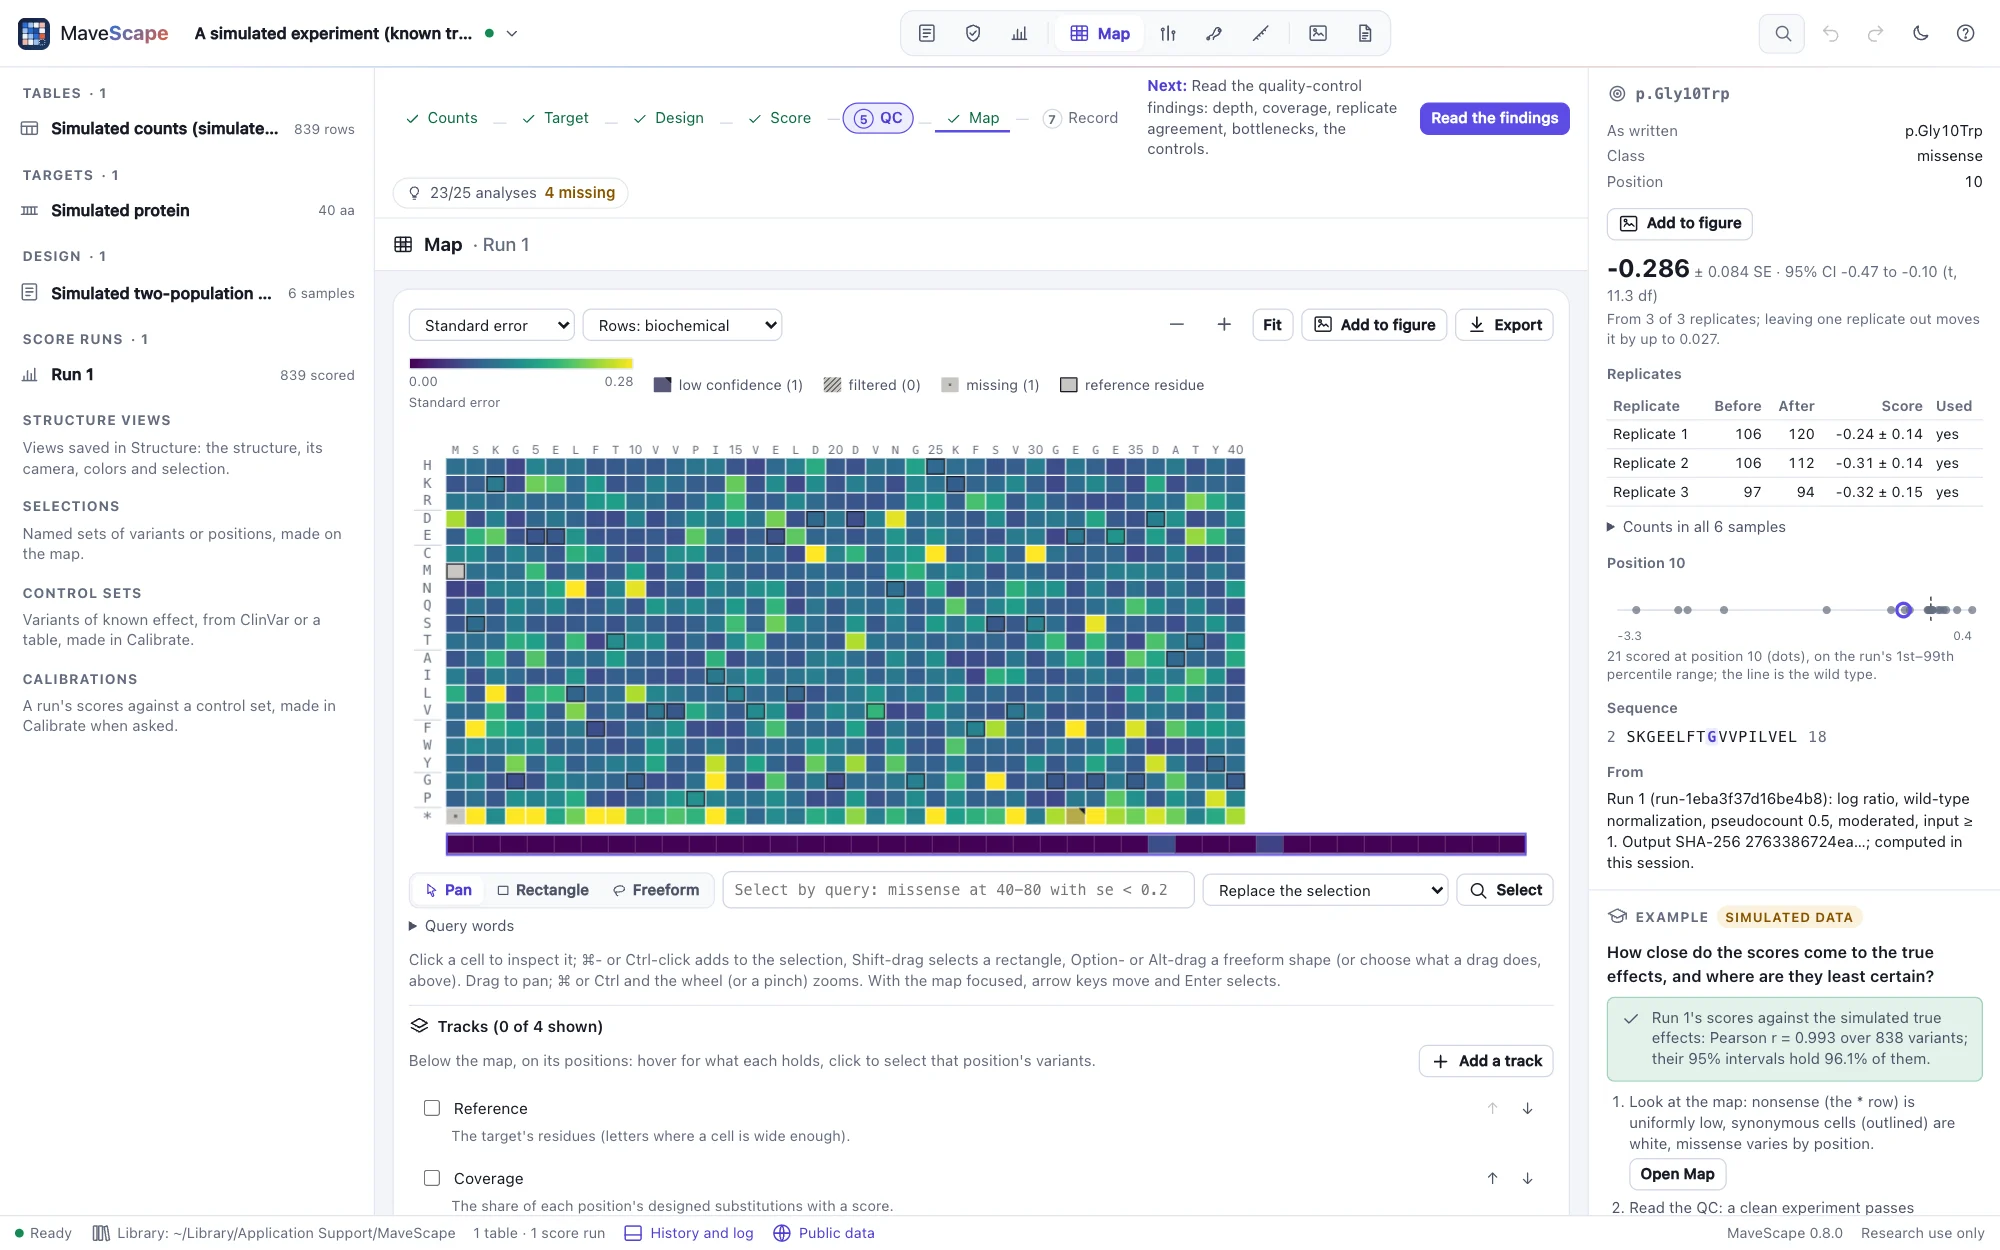Switch to Rectangle selection mode

point(543,890)
